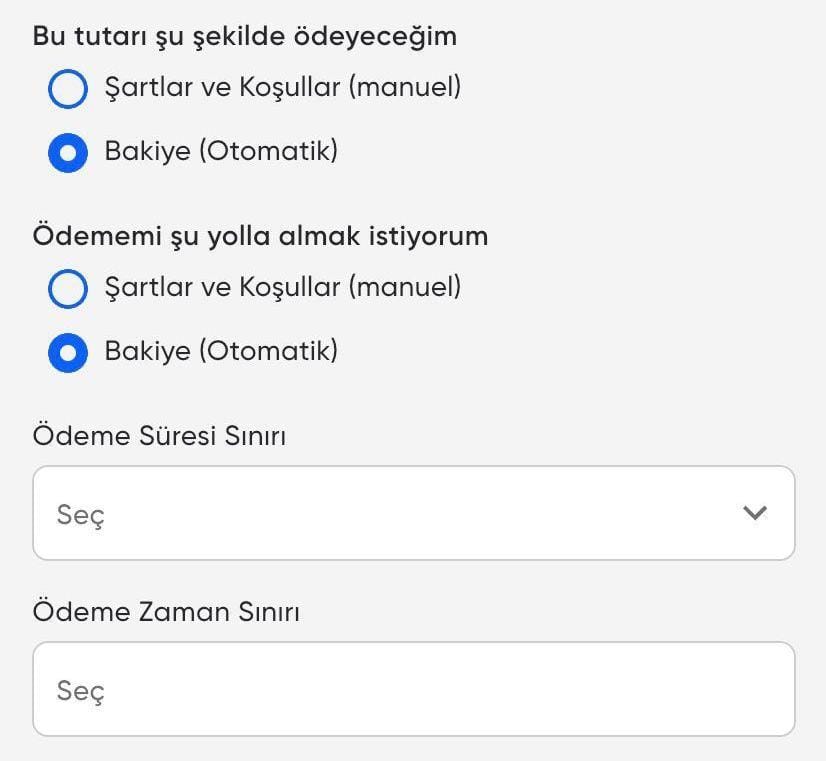The image size is (826, 761).
Task: Select Şartlar ve Koşullar (manuel) in first section
Action: pyautogui.click(x=67, y=88)
